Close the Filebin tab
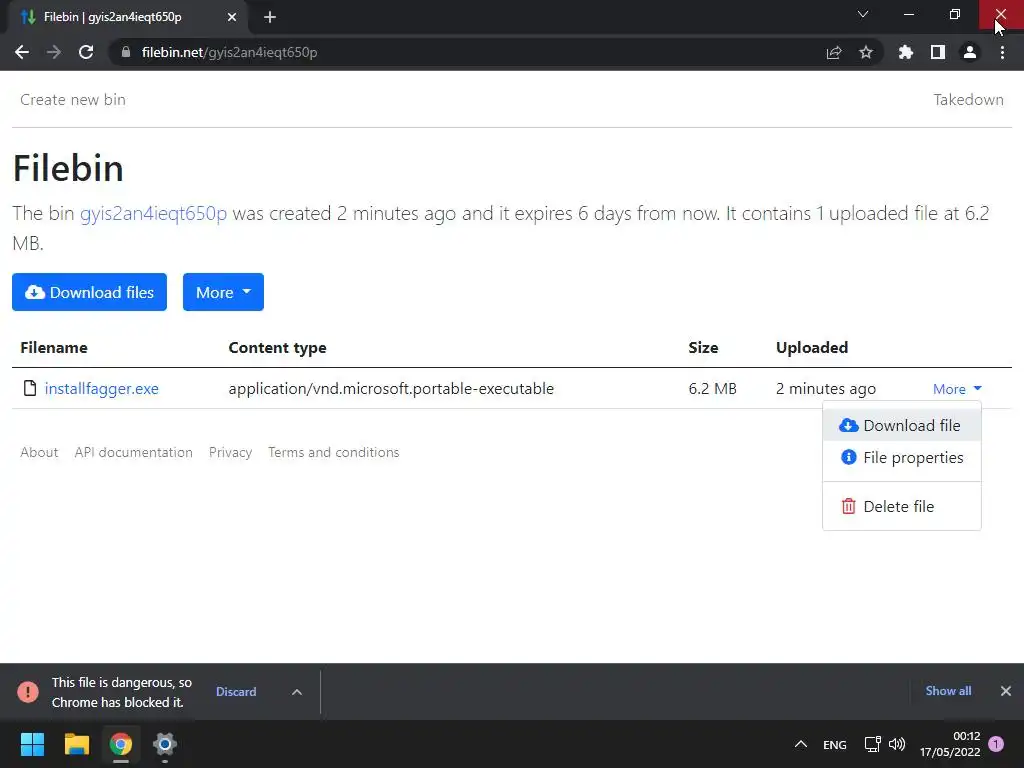The width and height of the screenshot is (1024, 768). coord(232,17)
